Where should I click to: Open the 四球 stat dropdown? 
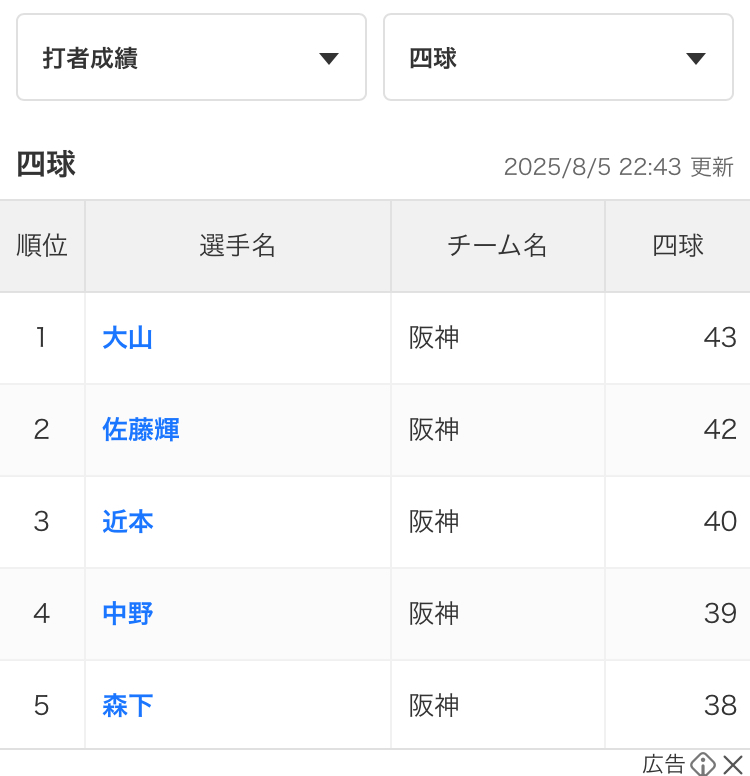click(558, 58)
